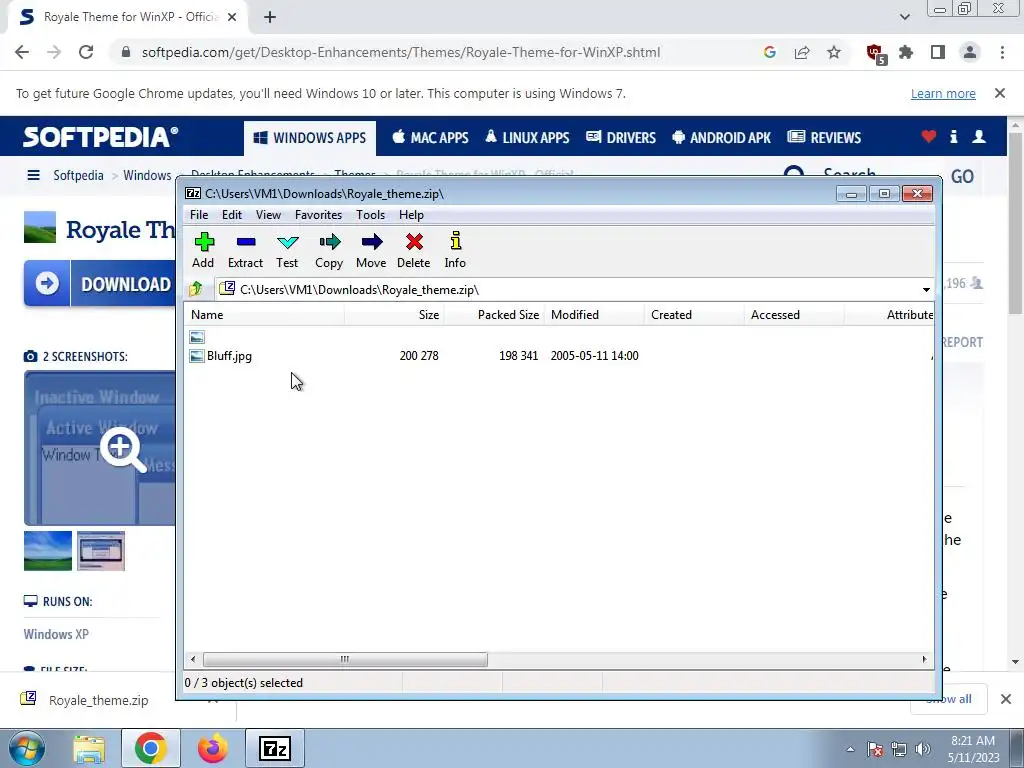The height and width of the screenshot is (768, 1024).
Task: Select the Bluff.jpg file row
Action: tap(558, 356)
